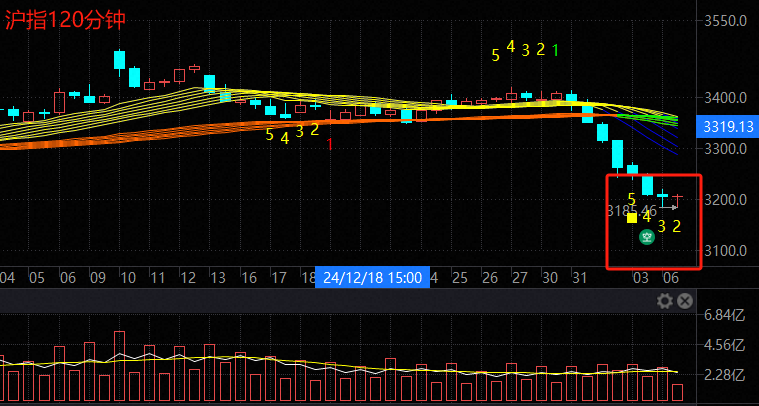
Task: Click the small gray arrow near 3185.46
Action: click(669, 208)
